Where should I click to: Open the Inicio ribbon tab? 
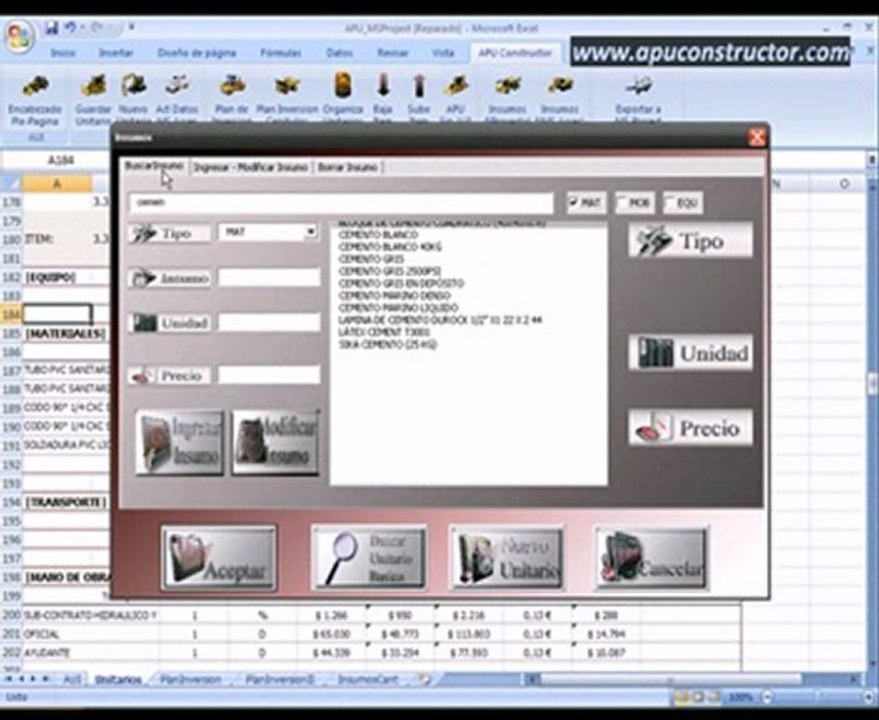[x=63, y=53]
